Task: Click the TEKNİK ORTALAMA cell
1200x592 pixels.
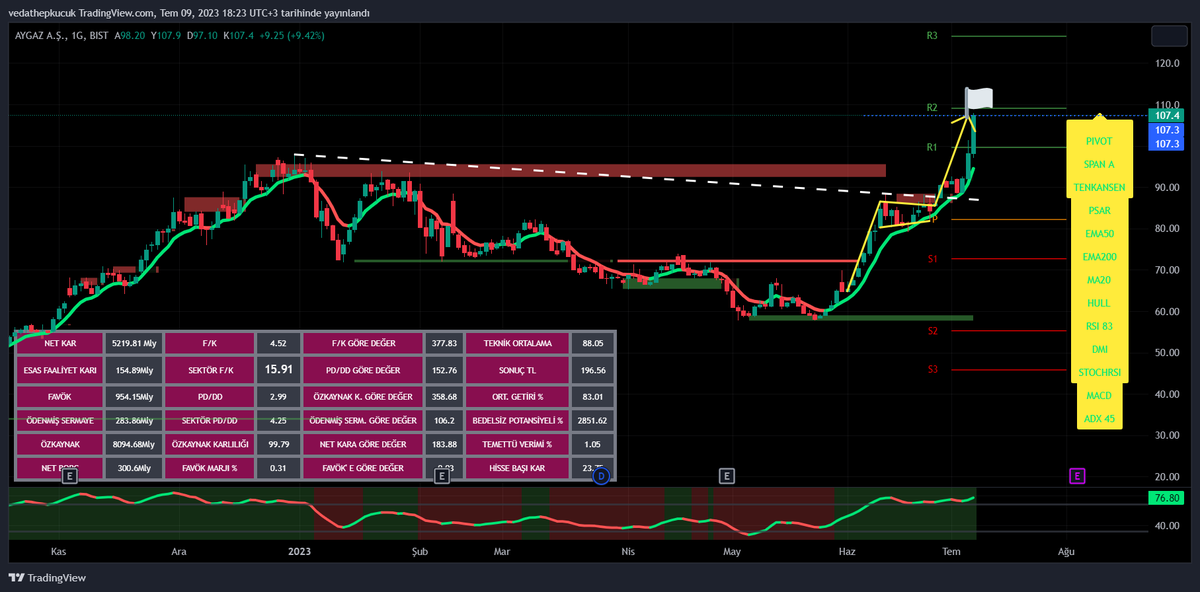Action: [x=516, y=344]
